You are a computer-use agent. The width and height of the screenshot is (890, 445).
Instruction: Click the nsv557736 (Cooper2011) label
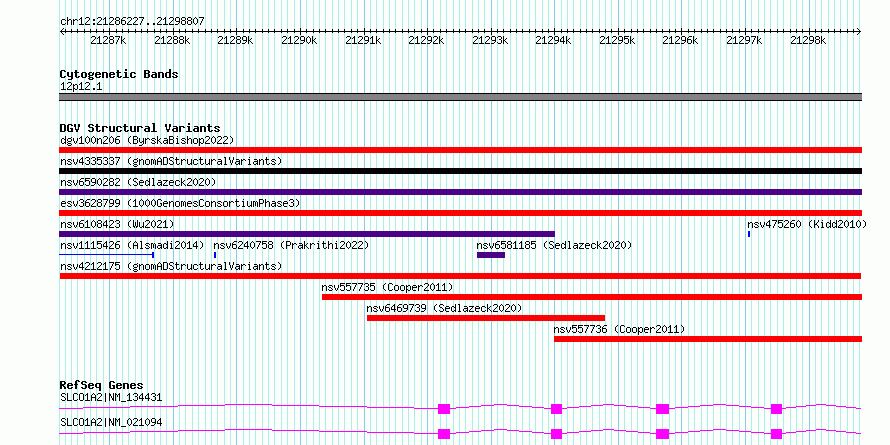(619, 329)
